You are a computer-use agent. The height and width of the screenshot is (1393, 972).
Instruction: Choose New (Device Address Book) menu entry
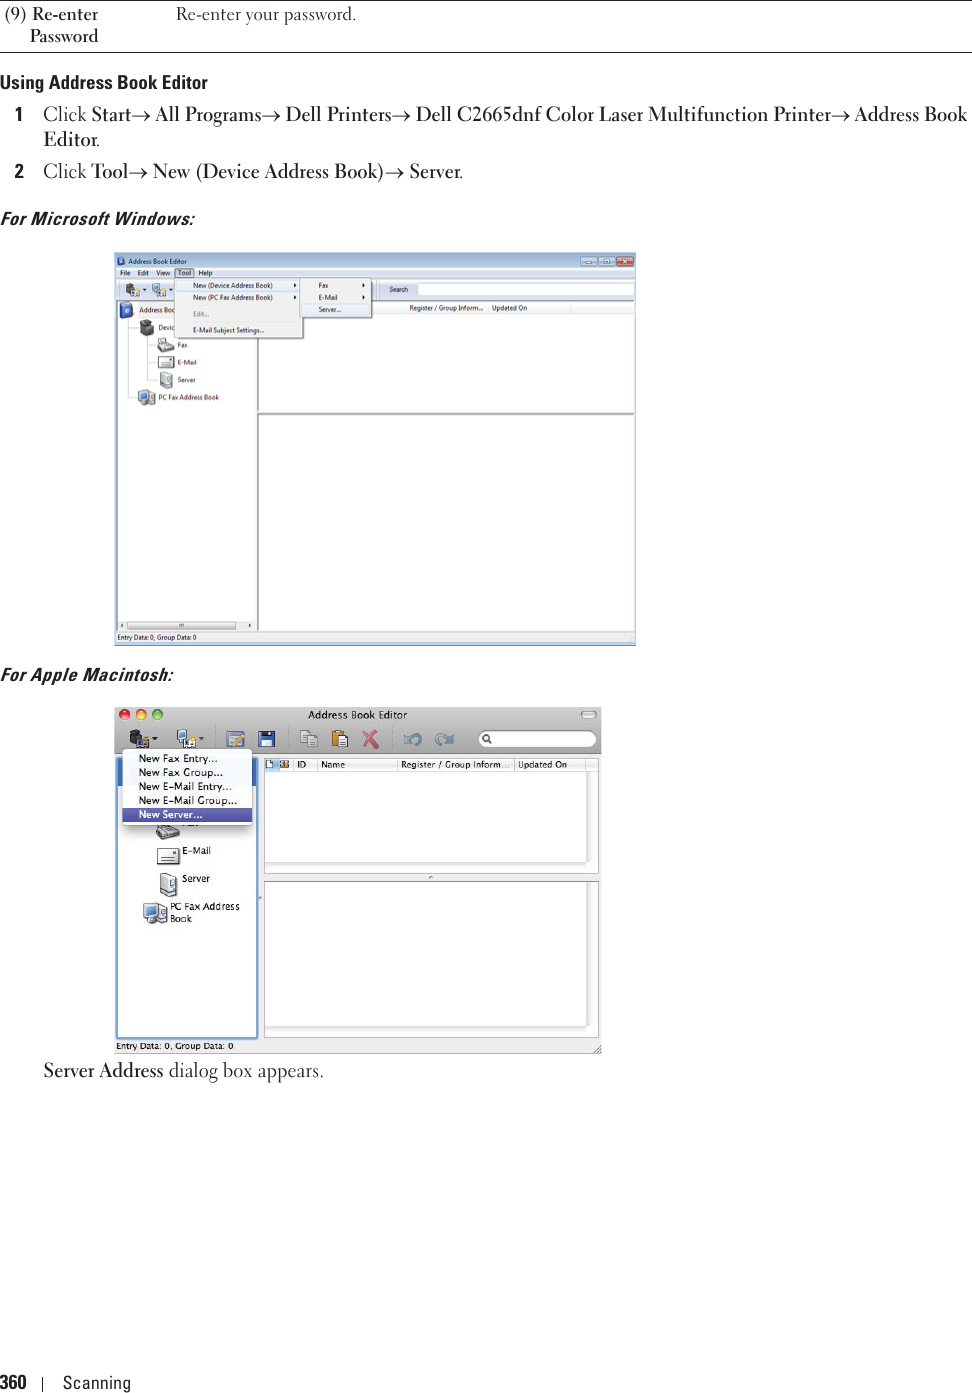238,285
